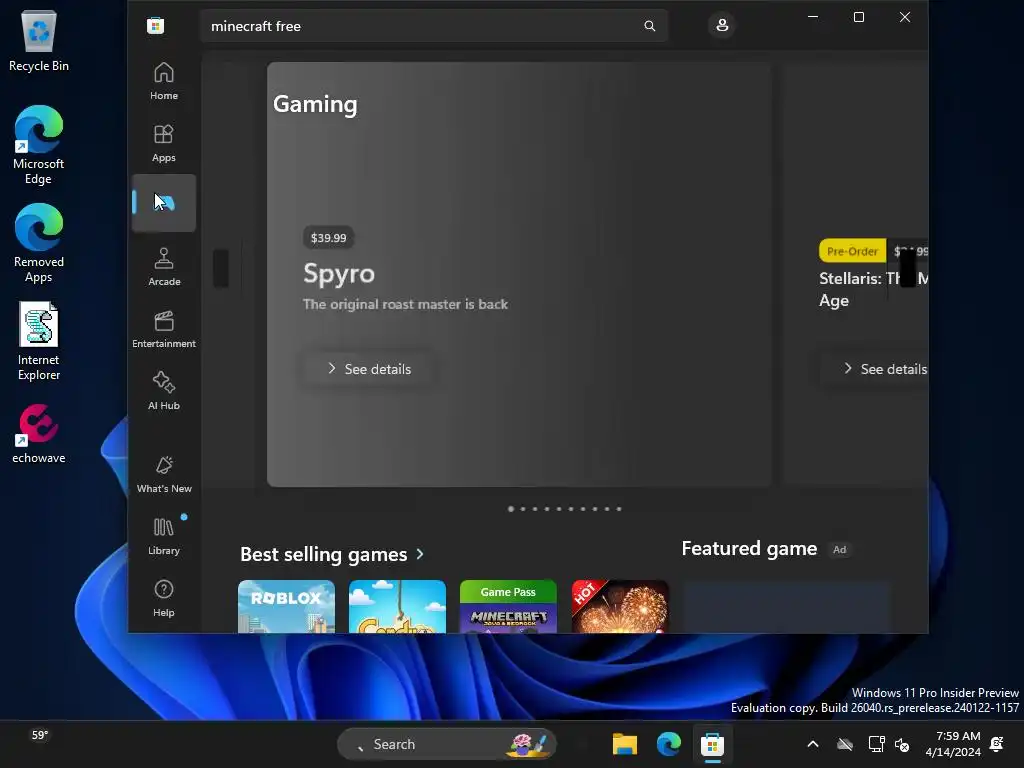Expand Best selling games via chevron arrow
The image size is (1024, 768).
420,554
